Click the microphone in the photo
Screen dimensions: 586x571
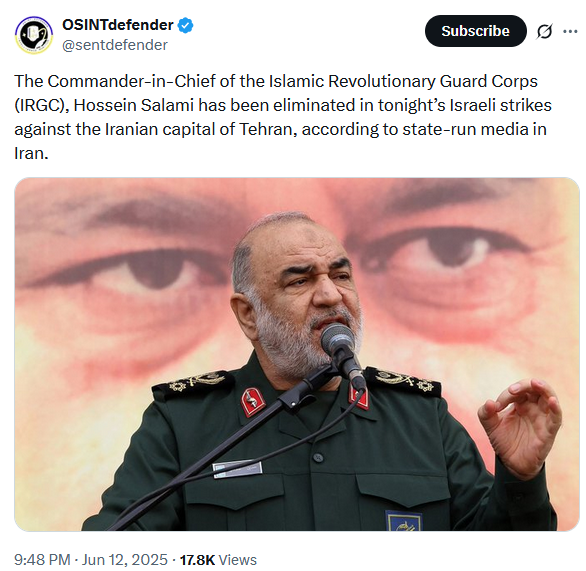337,340
